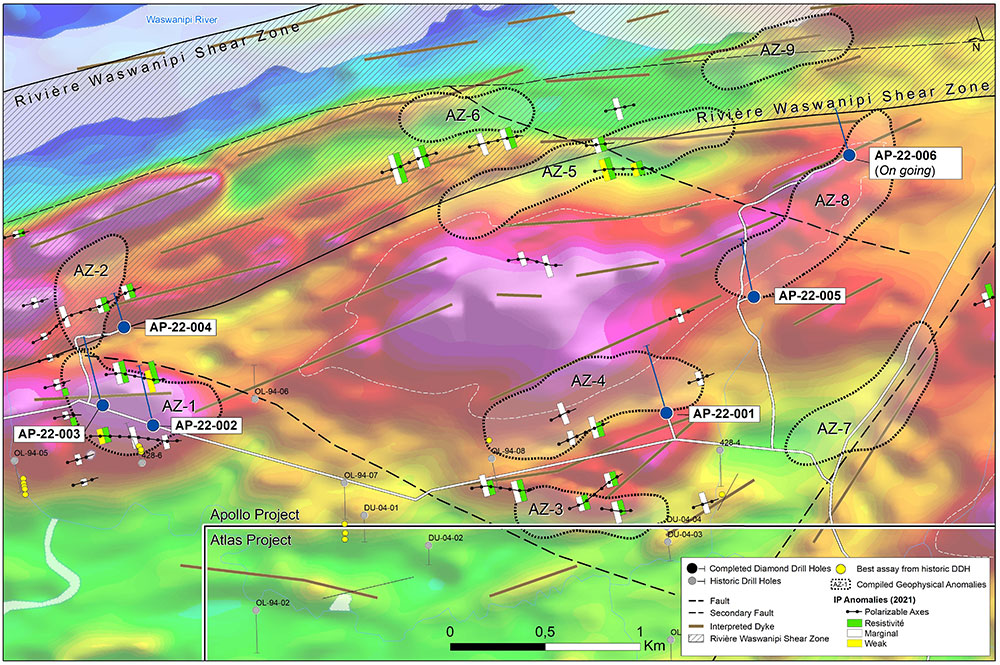
Task: Click the DU-04-03 drill hole label
Action: 685,534
